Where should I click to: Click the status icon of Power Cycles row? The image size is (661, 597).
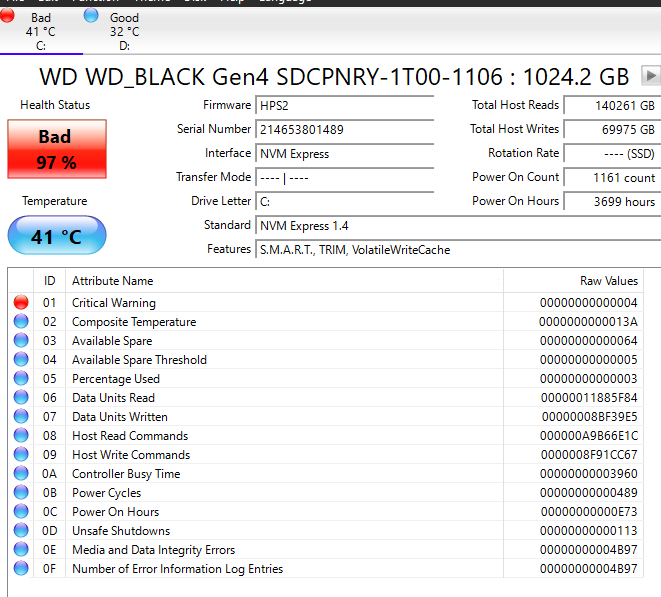[21, 492]
